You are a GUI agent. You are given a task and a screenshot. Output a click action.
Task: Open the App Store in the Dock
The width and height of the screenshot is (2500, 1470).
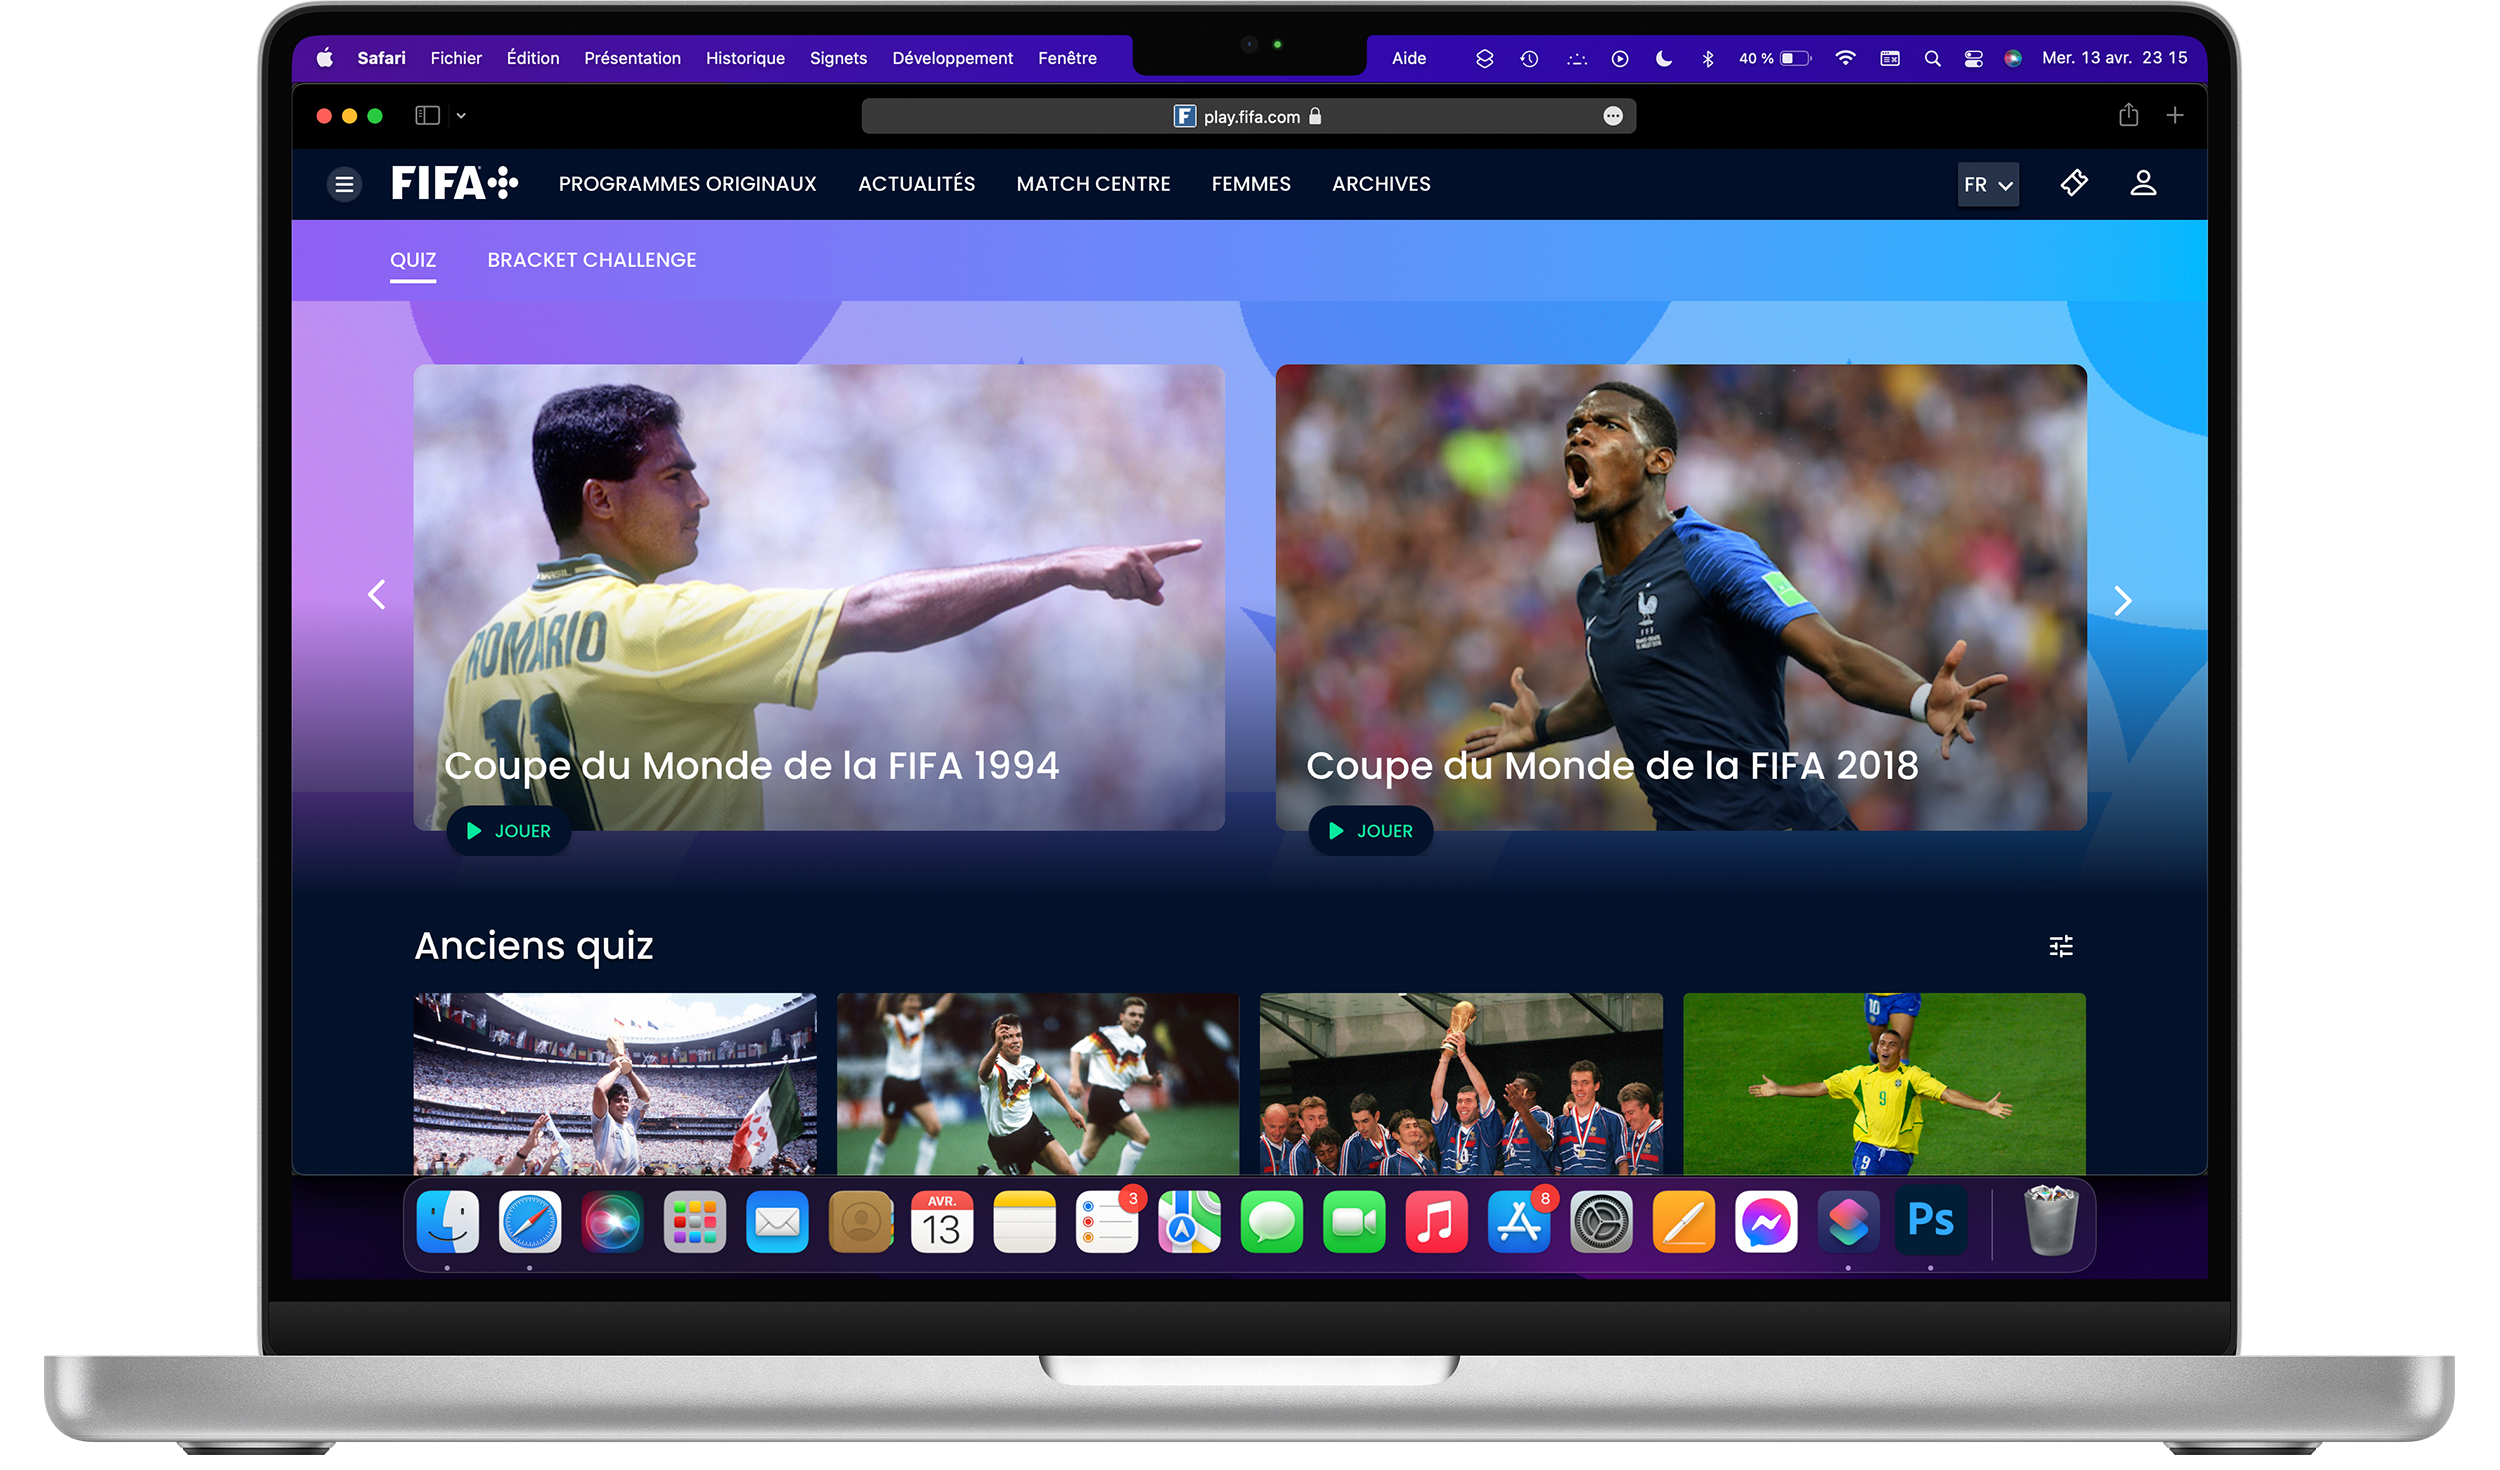[1518, 1221]
